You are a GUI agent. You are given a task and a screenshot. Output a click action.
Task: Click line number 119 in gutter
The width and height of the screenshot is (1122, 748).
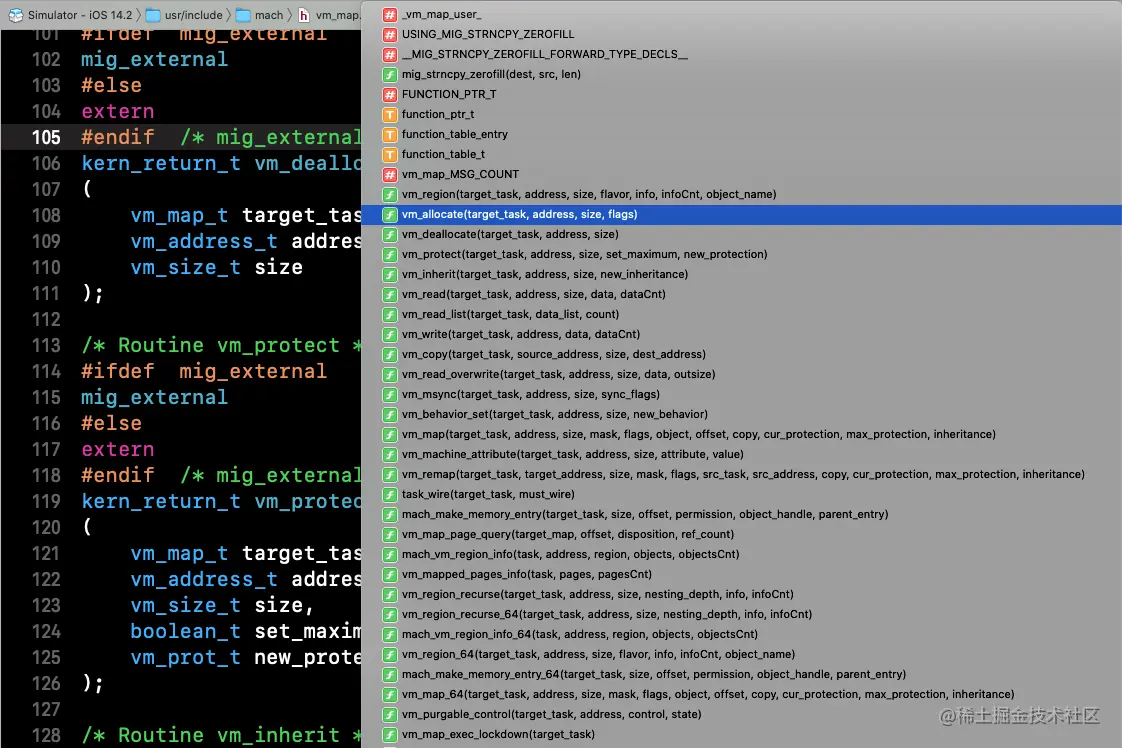pyautogui.click(x=46, y=502)
